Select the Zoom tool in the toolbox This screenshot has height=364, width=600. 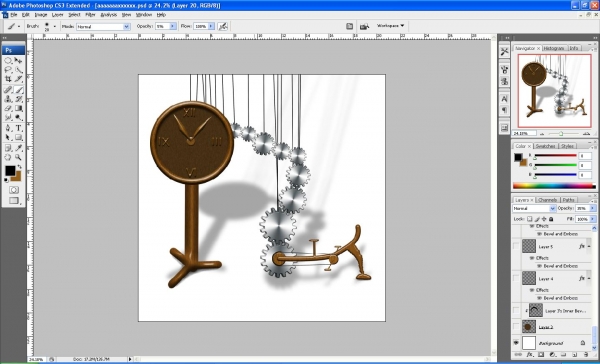point(18,157)
